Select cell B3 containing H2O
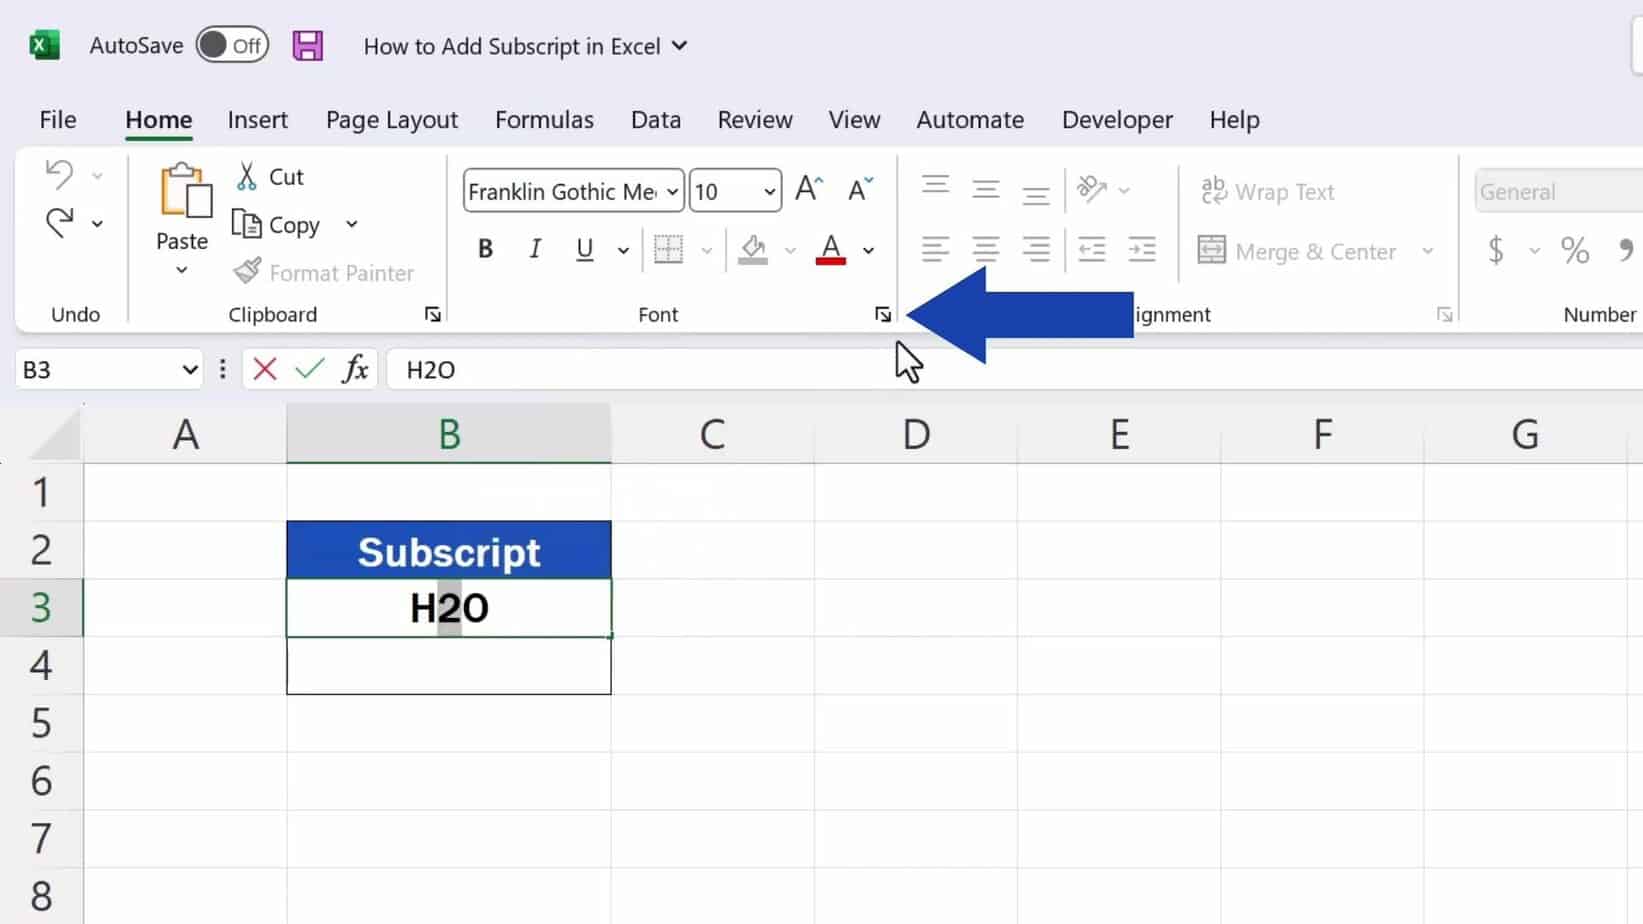Viewport: 1643px width, 924px height. click(448, 607)
